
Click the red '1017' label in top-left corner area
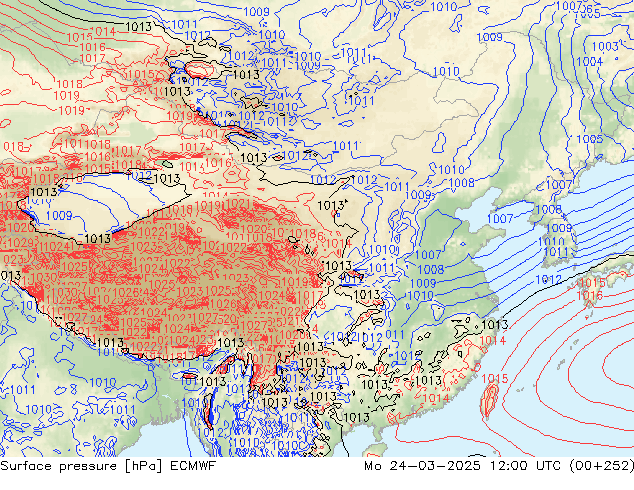point(93,58)
